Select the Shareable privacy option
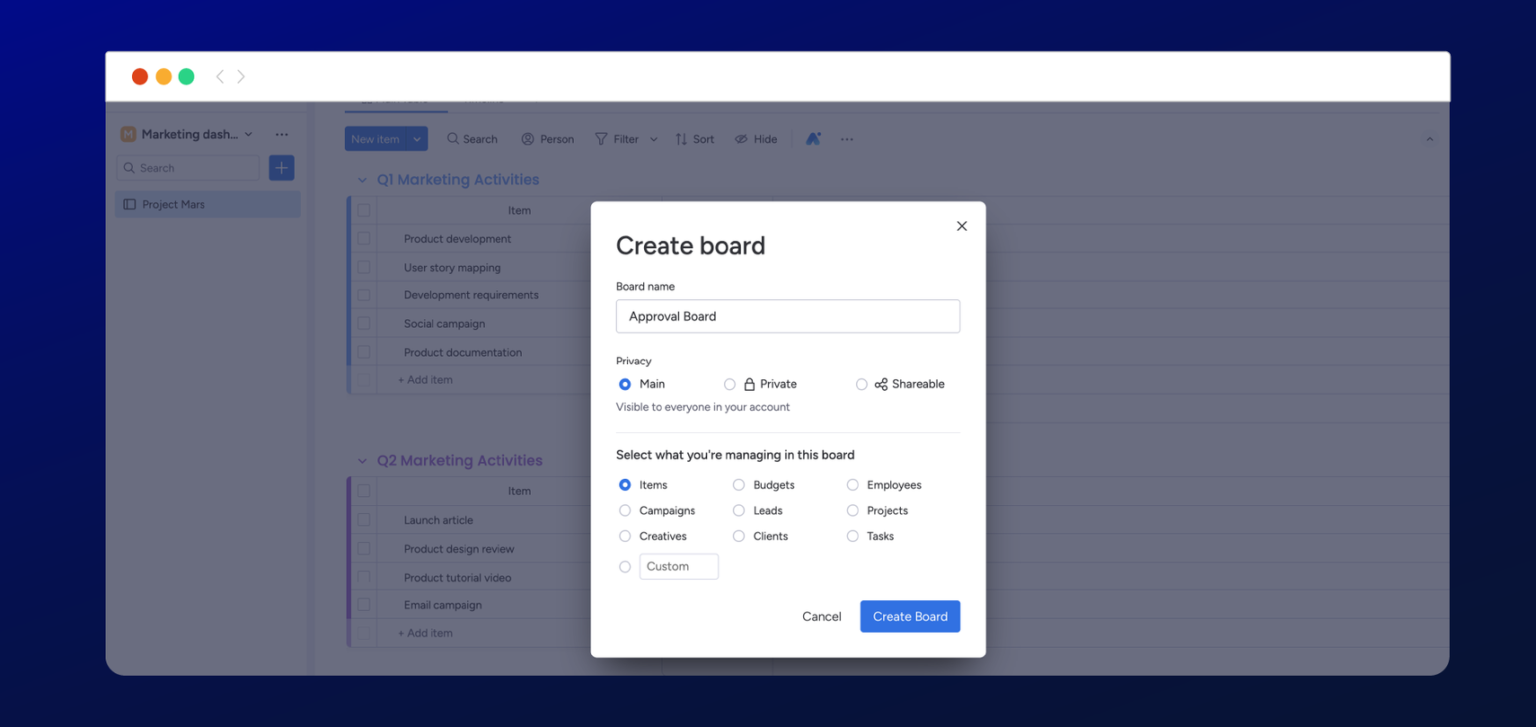 (x=862, y=384)
